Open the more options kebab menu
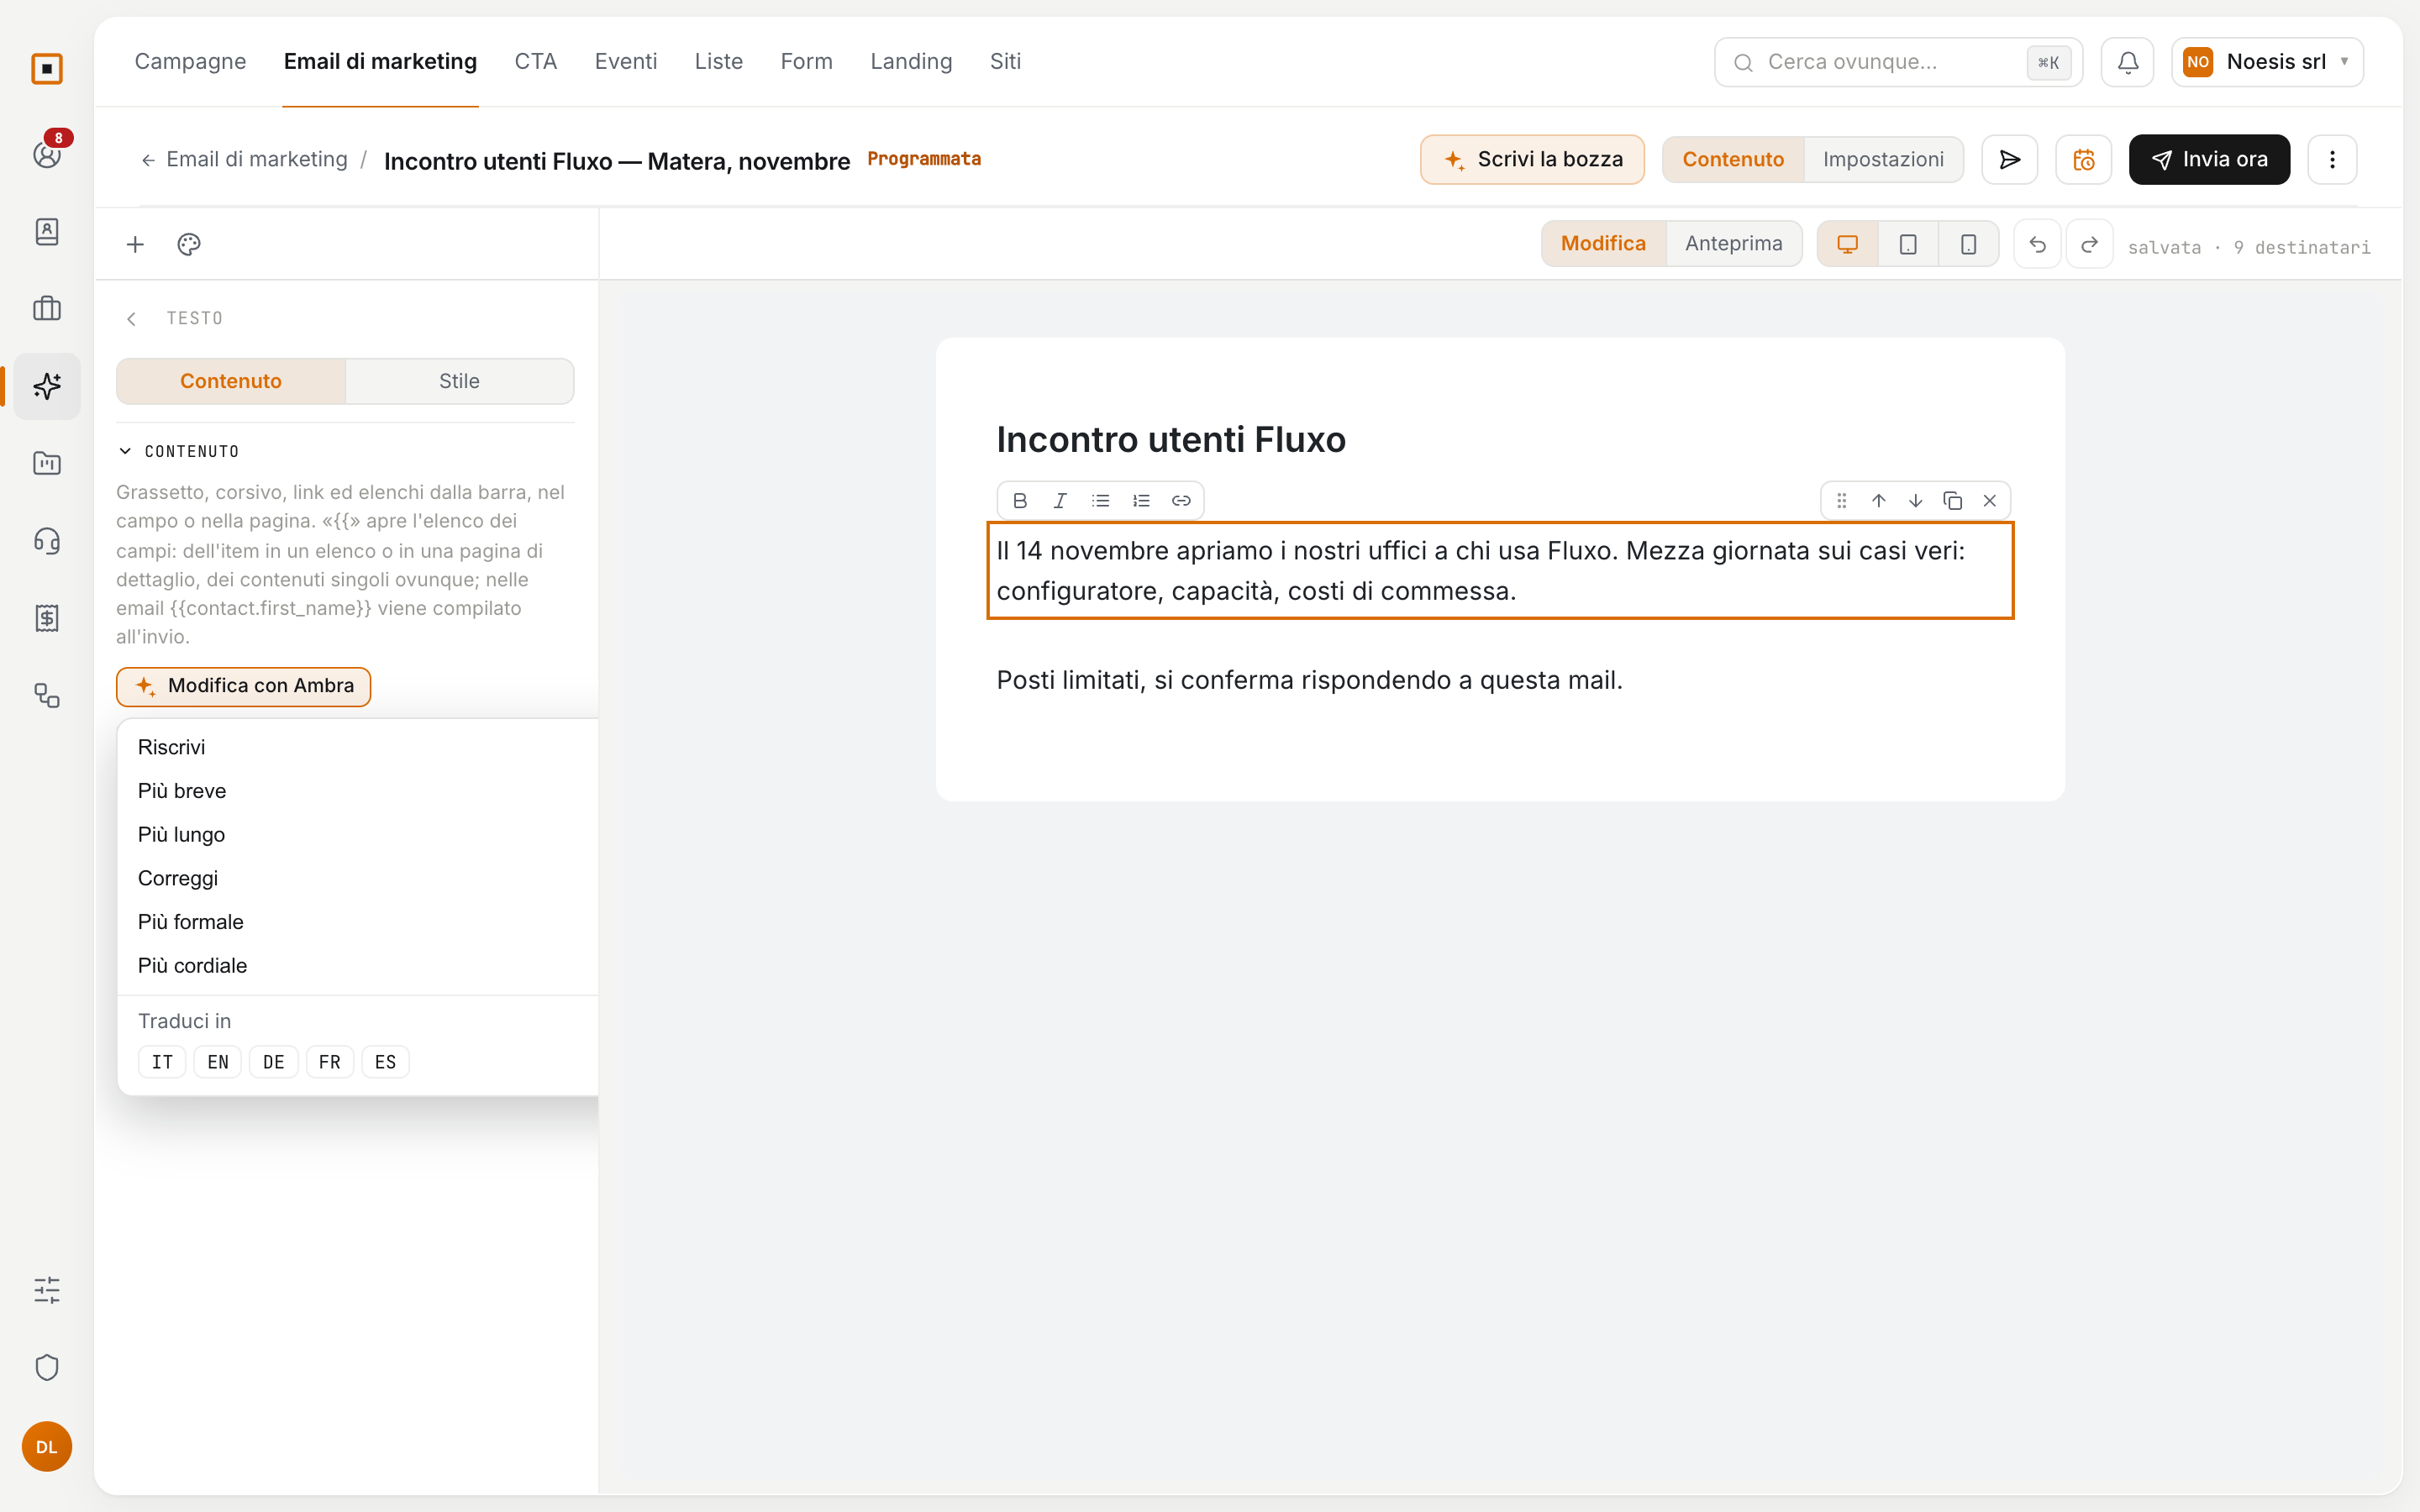The height and width of the screenshot is (1512, 2420). (x=2332, y=160)
